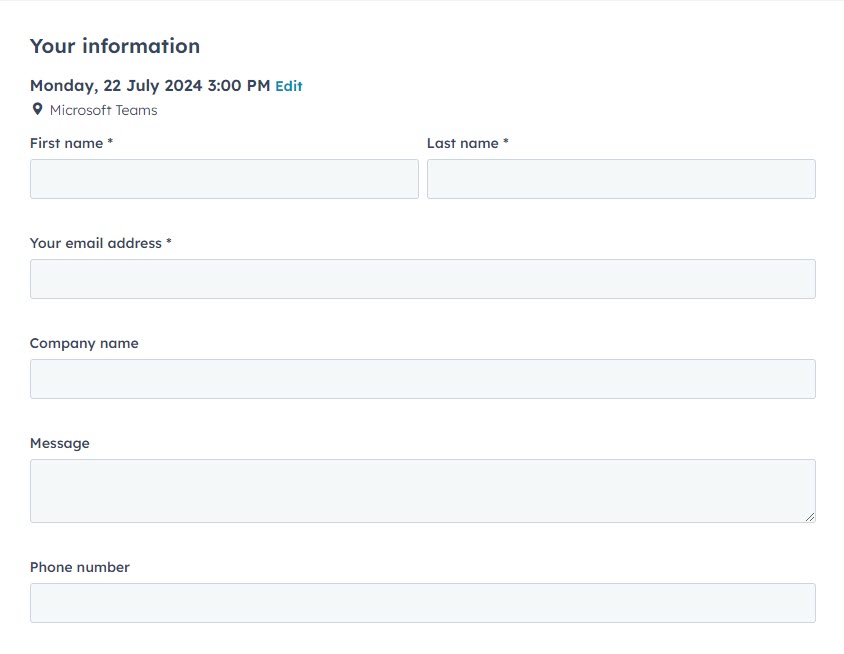Click the Edit link beside the date

[288, 86]
